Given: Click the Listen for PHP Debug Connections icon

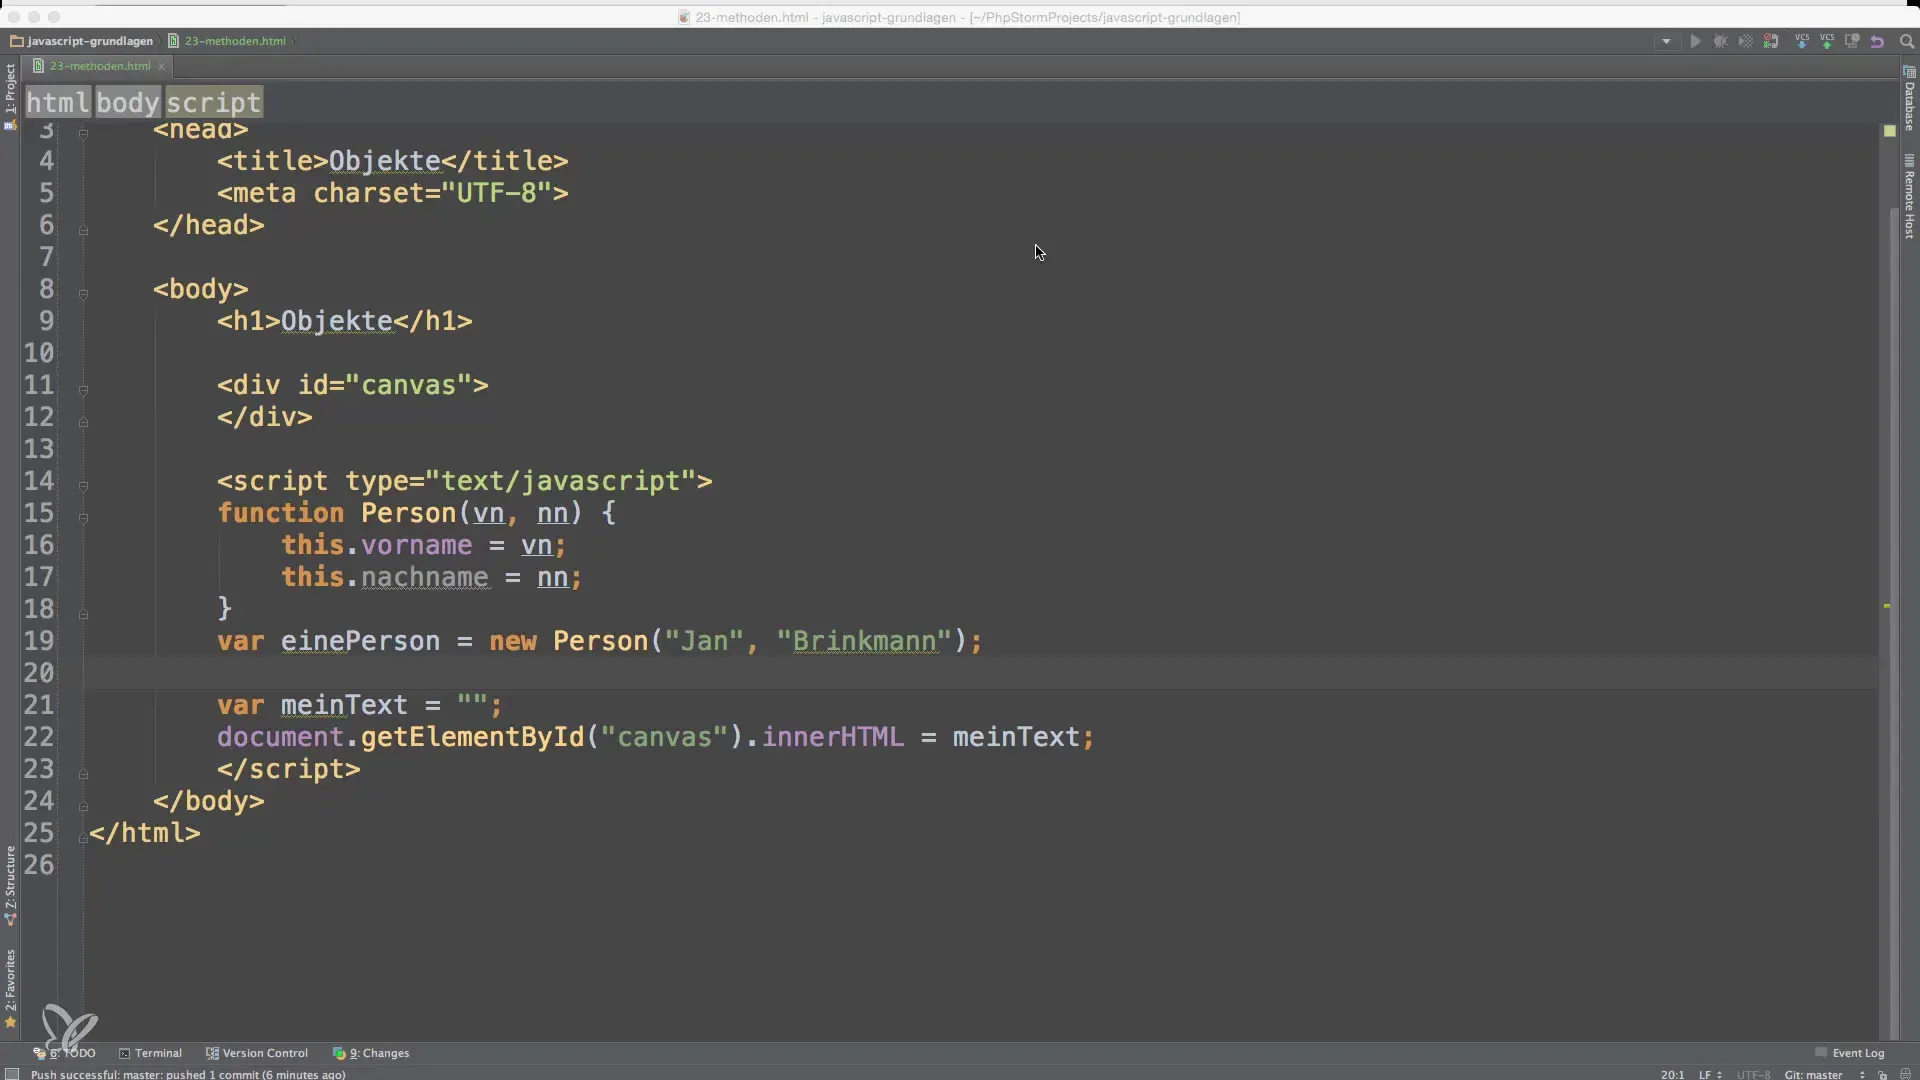Looking at the screenshot, I should [x=1771, y=41].
